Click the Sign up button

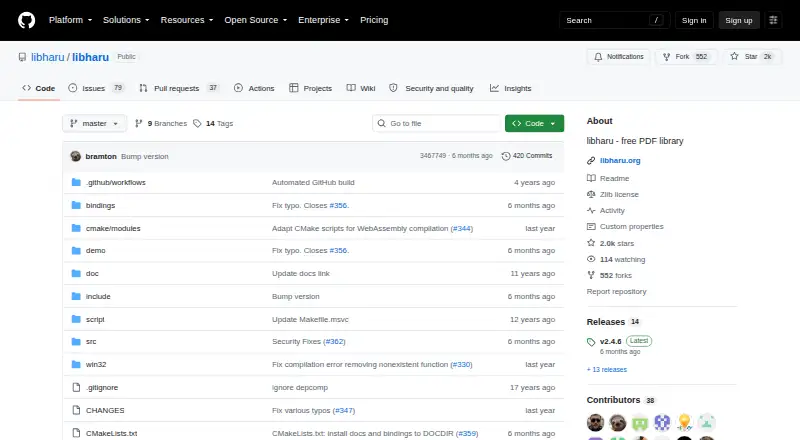click(x=739, y=20)
